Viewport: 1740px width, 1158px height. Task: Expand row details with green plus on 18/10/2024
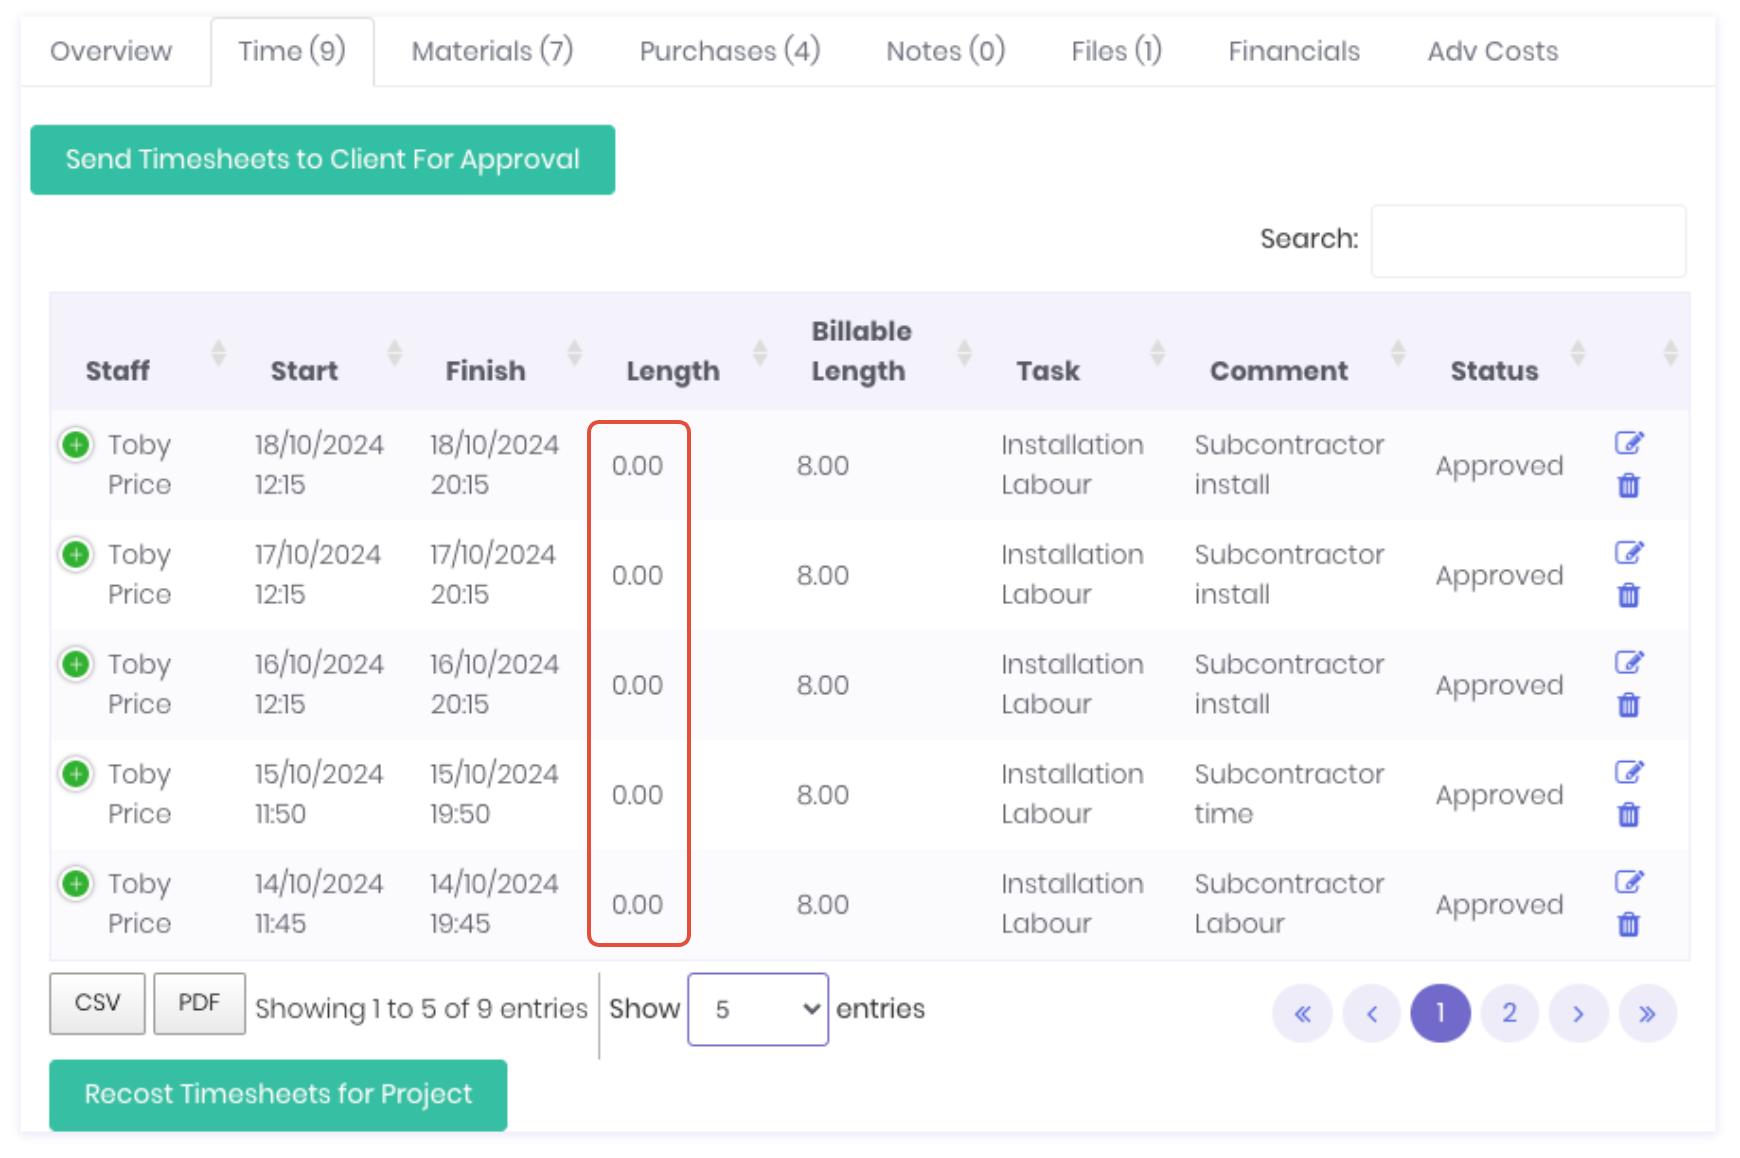[x=75, y=444]
